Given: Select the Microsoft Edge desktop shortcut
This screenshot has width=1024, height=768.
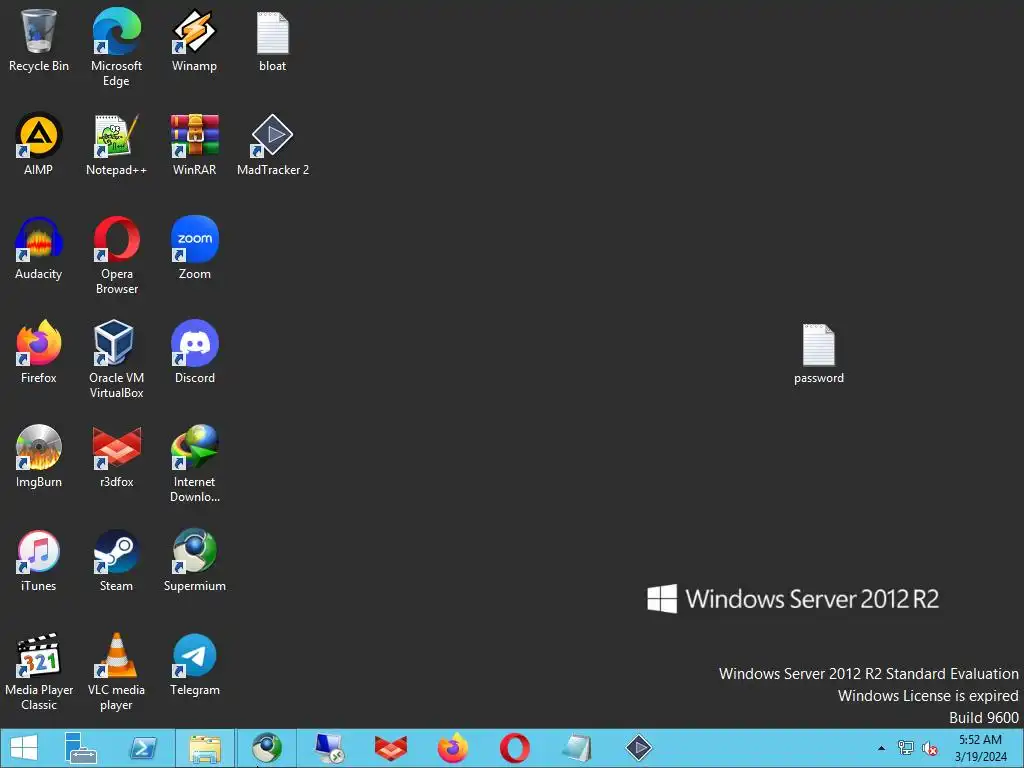Looking at the screenshot, I should pos(116,48).
